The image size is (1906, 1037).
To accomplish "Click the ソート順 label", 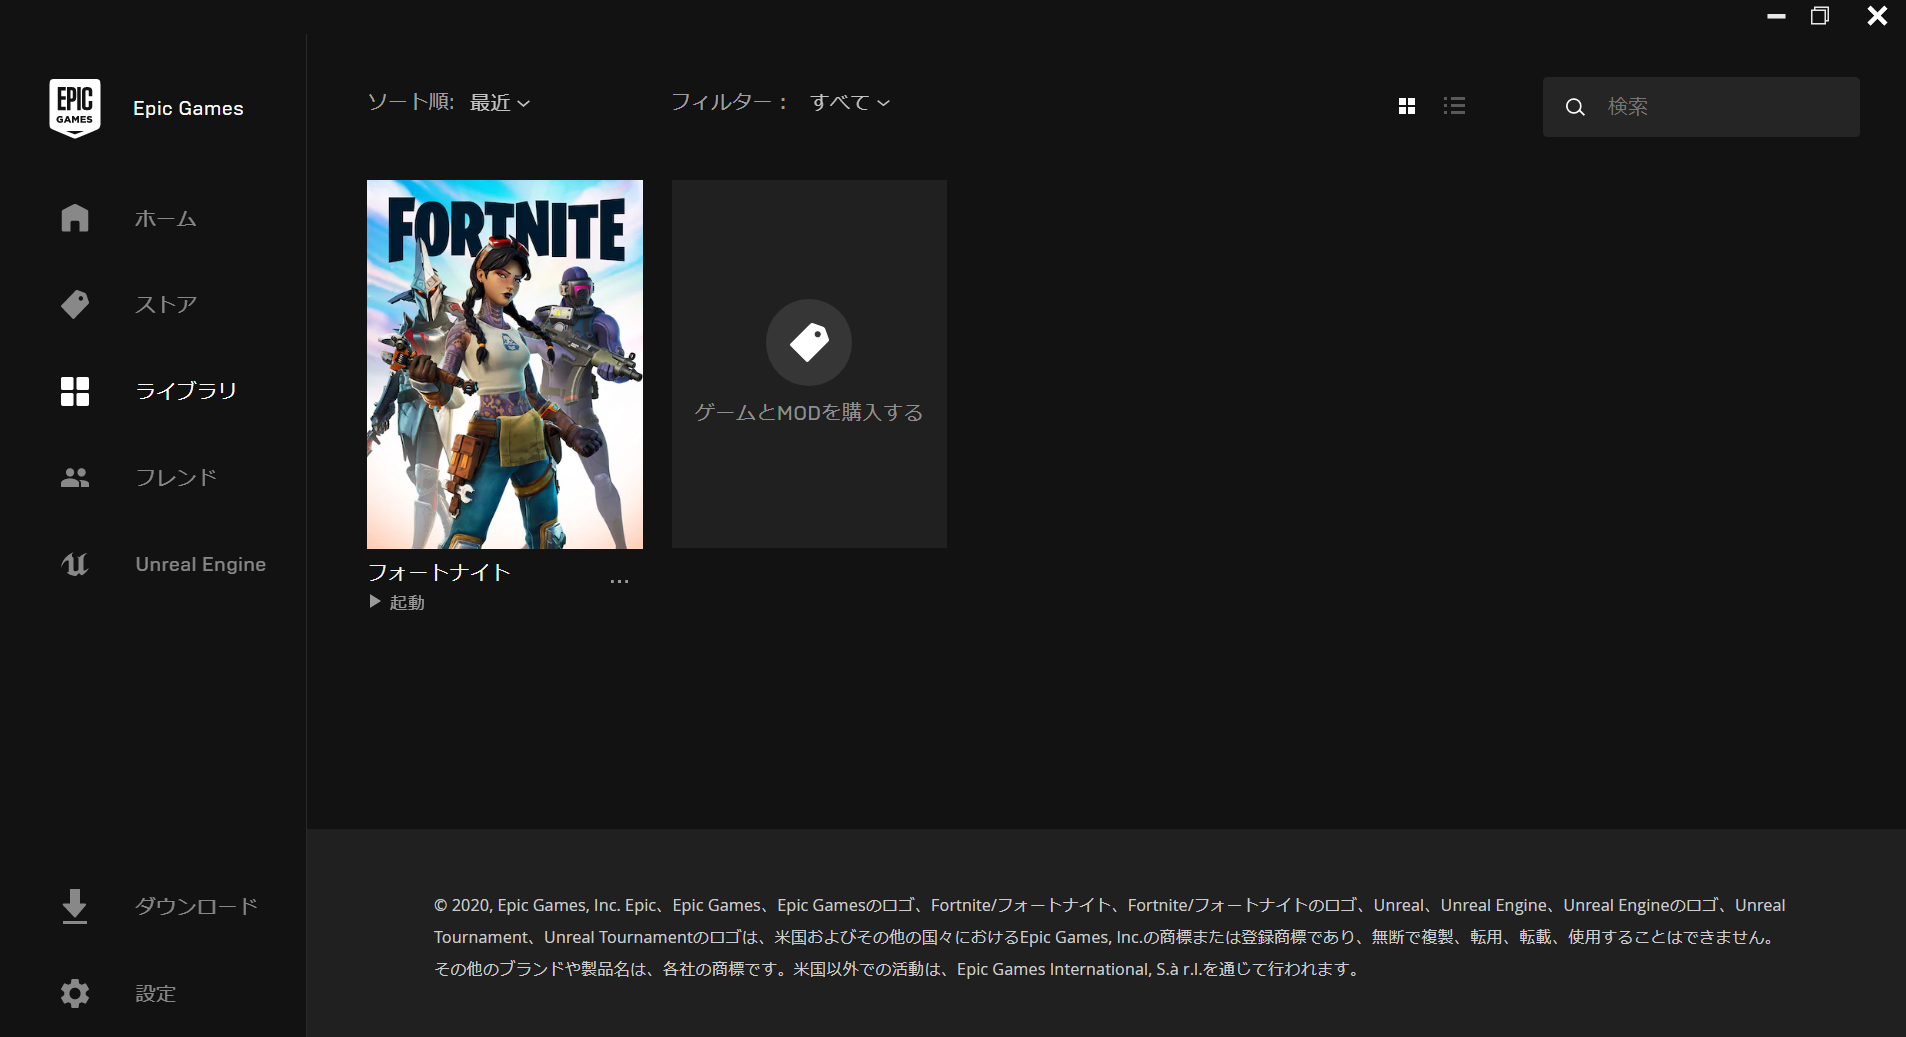I will (x=411, y=102).
